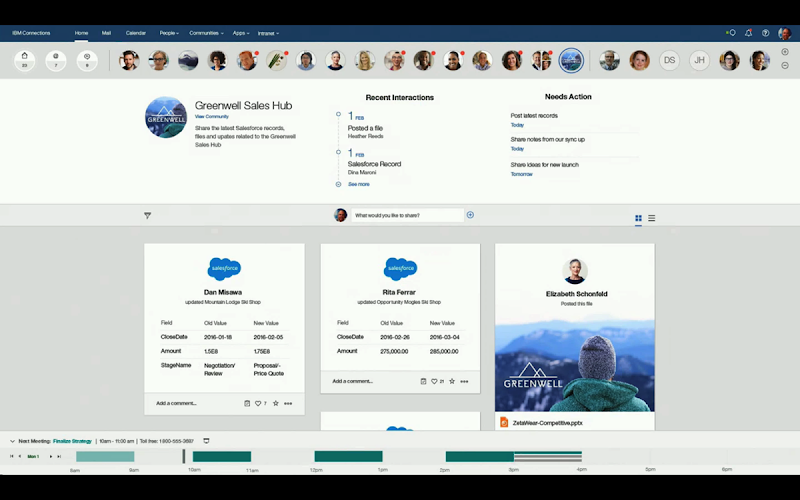Open the filter funnel icon
The image size is (800, 500).
pyautogui.click(x=147, y=216)
